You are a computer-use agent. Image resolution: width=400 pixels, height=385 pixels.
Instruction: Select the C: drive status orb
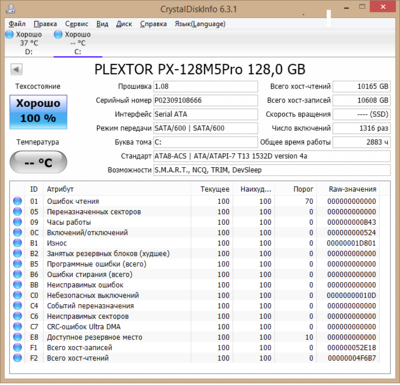coord(58,34)
